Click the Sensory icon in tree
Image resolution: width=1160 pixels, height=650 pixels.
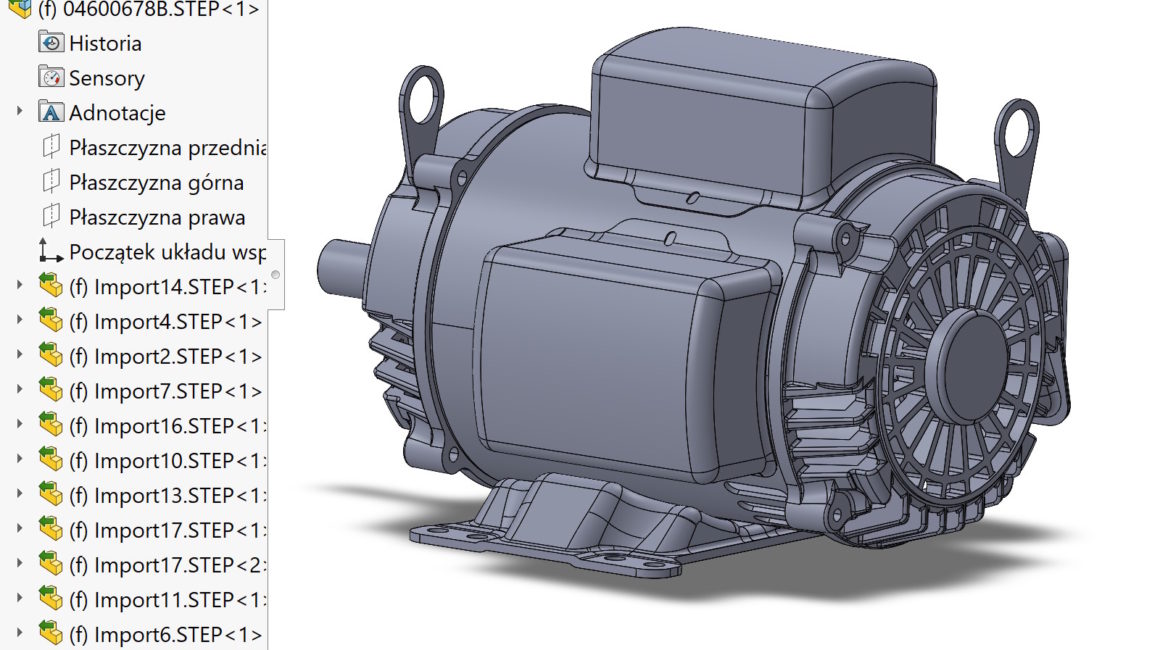click(50, 78)
